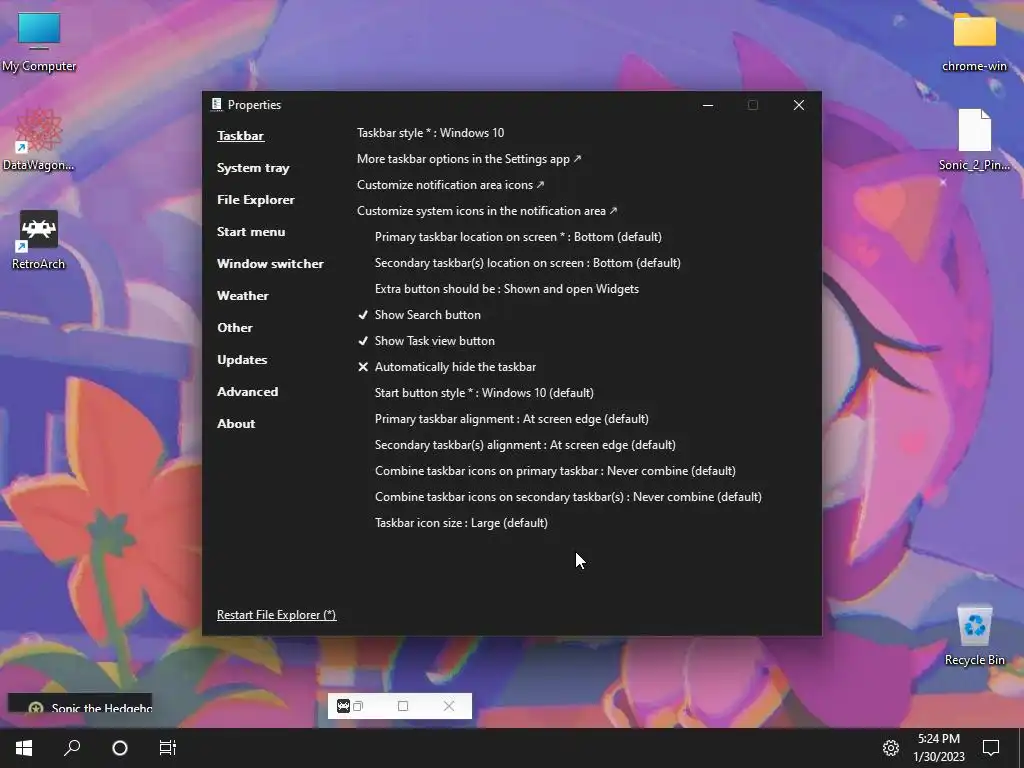The width and height of the screenshot is (1024, 768).
Task: Select the RetroArch desktop shortcut
Action: [39, 240]
